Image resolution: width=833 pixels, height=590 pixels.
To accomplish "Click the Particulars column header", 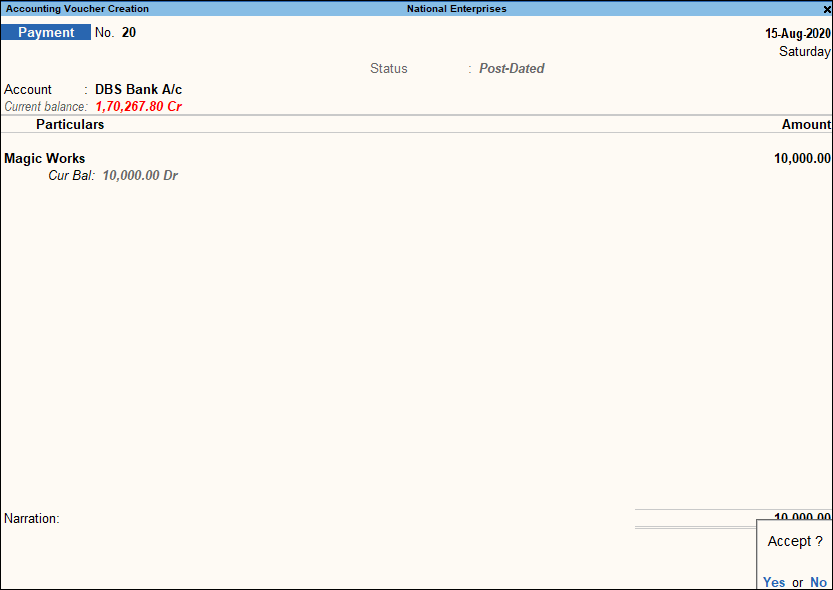I will coord(70,124).
